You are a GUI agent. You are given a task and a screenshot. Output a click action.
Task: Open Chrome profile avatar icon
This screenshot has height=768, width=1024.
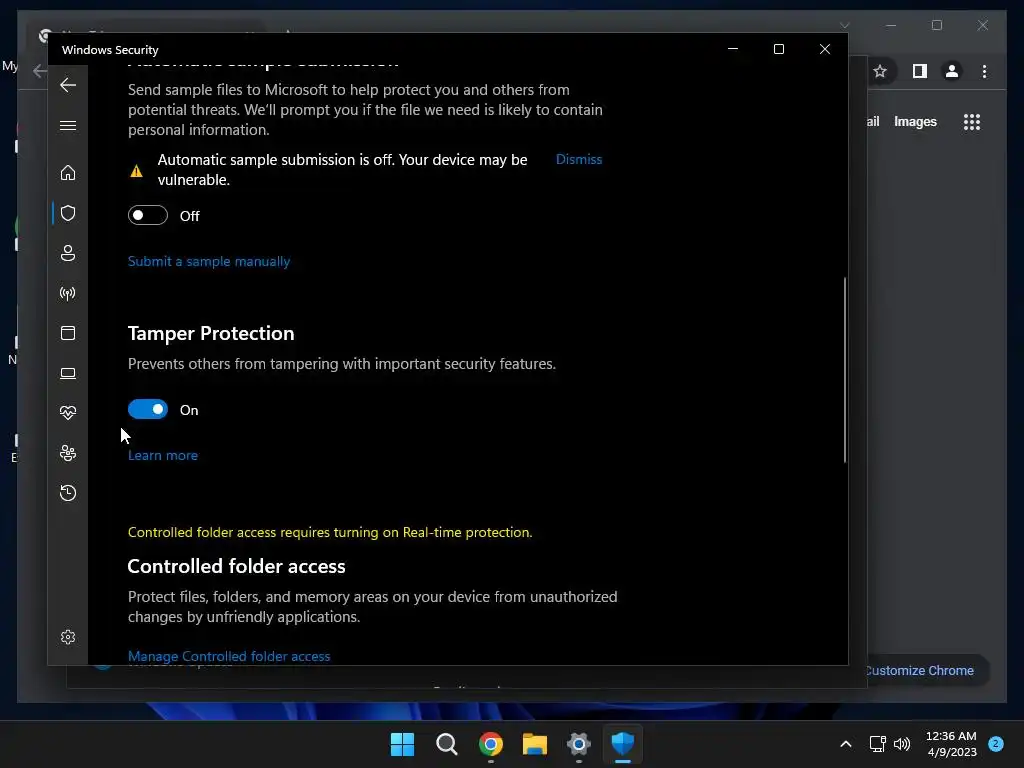[952, 71]
